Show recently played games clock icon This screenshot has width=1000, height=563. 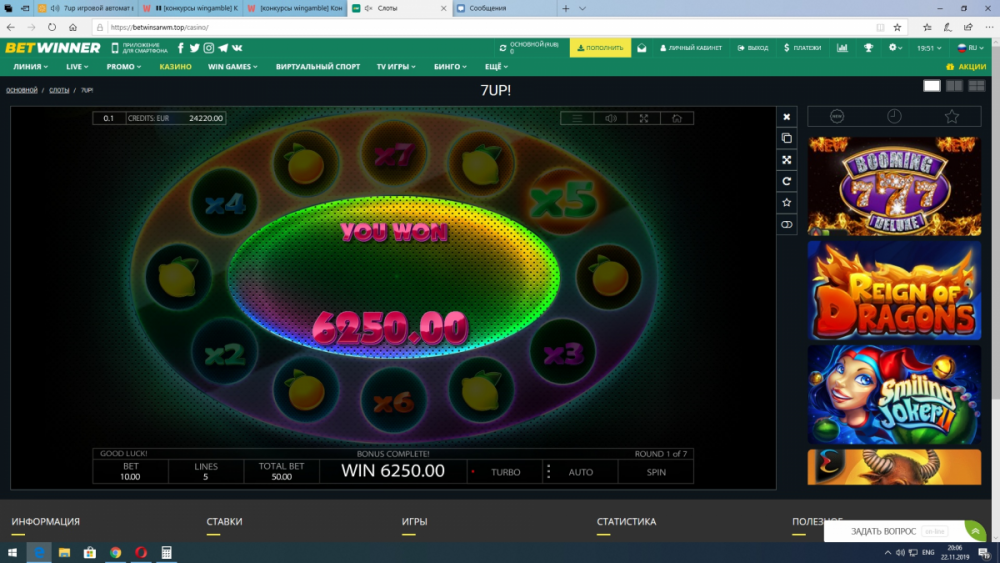click(894, 116)
